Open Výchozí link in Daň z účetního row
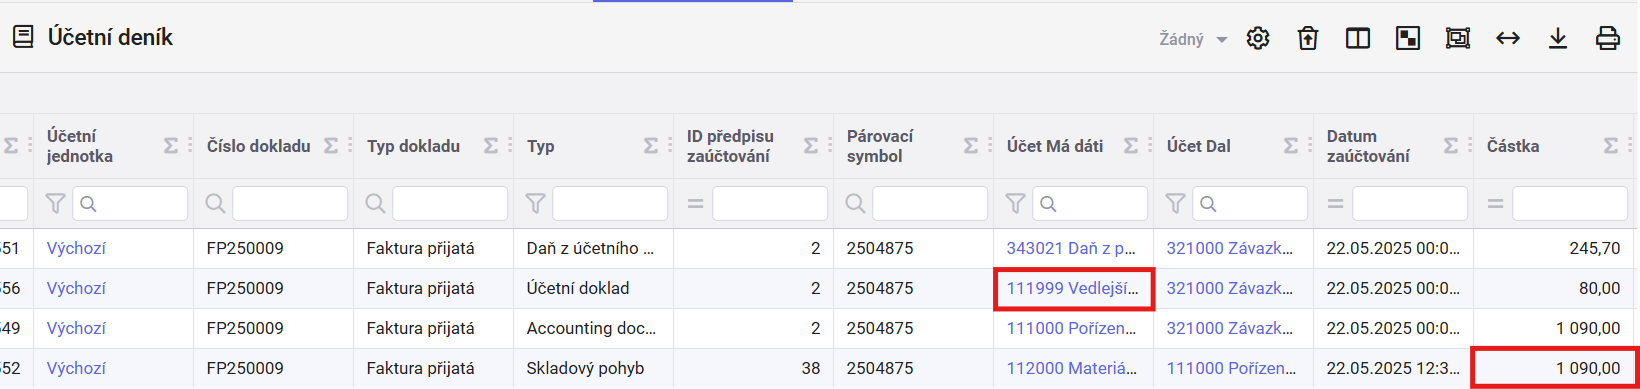Screen dimensions: 1640x389 click(76, 248)
